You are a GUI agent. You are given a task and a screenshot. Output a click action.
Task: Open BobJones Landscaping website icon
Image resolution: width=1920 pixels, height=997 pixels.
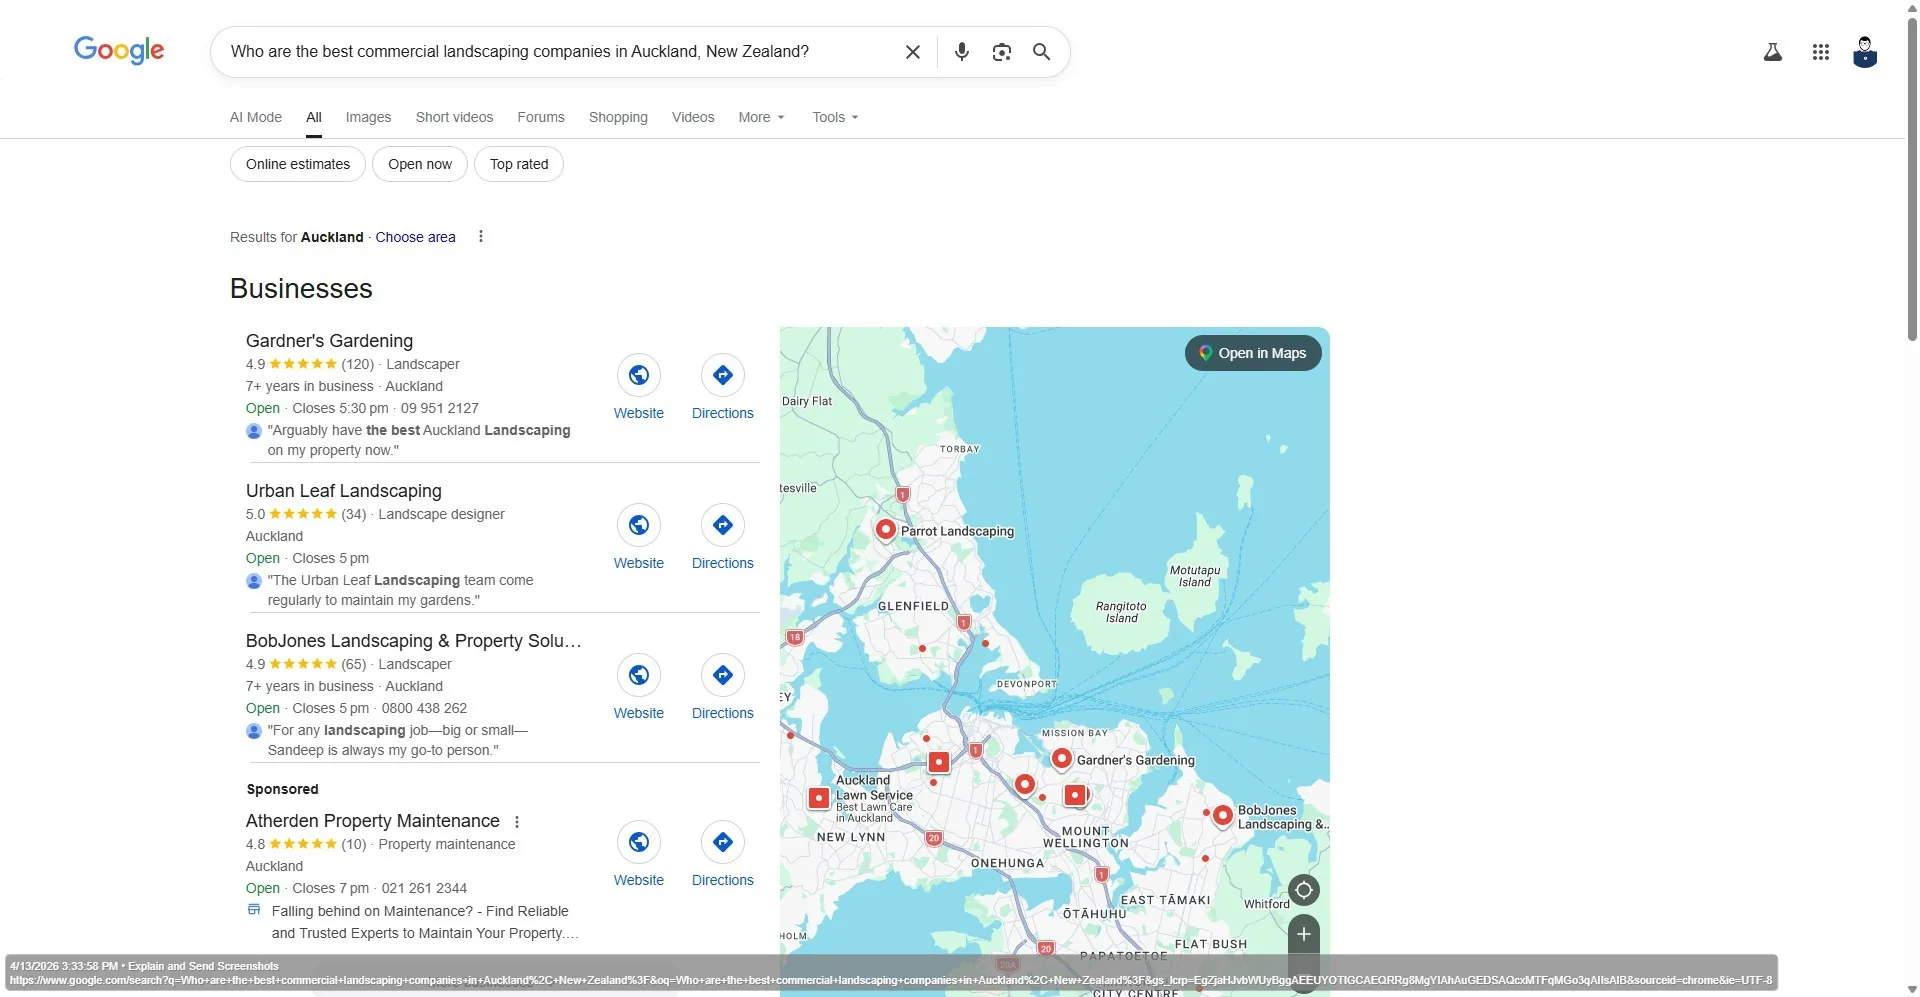tap(639, 675)
